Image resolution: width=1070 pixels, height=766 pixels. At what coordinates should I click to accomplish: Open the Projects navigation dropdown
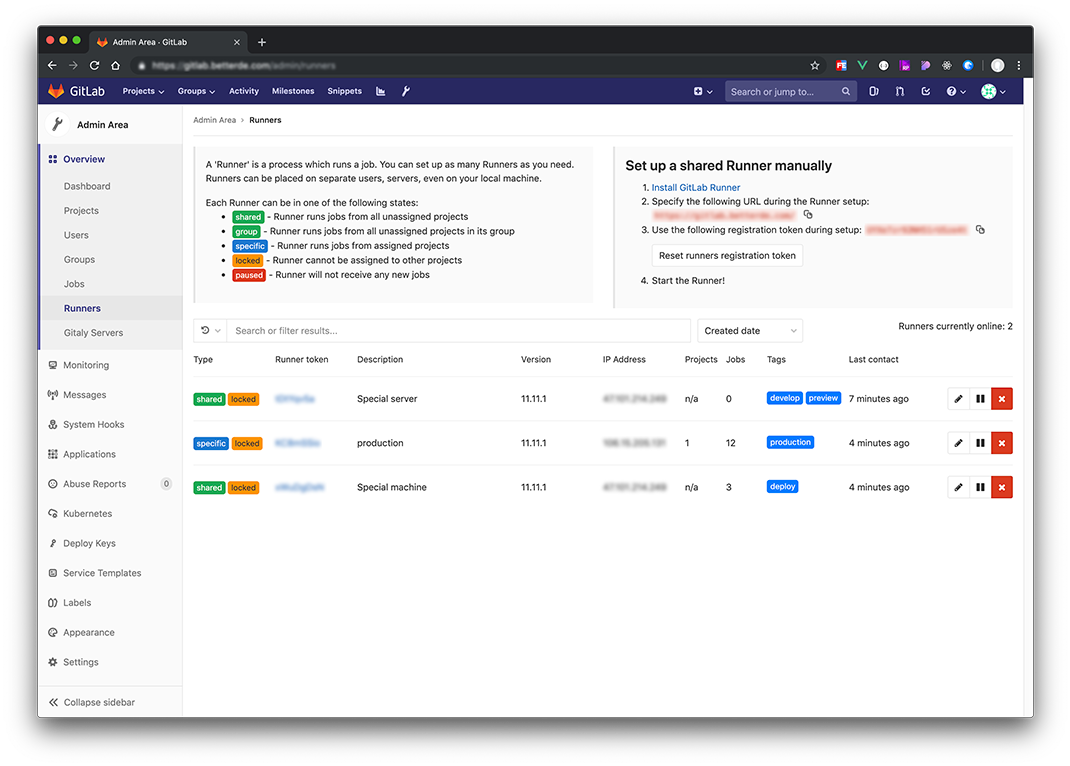(142, 91)
